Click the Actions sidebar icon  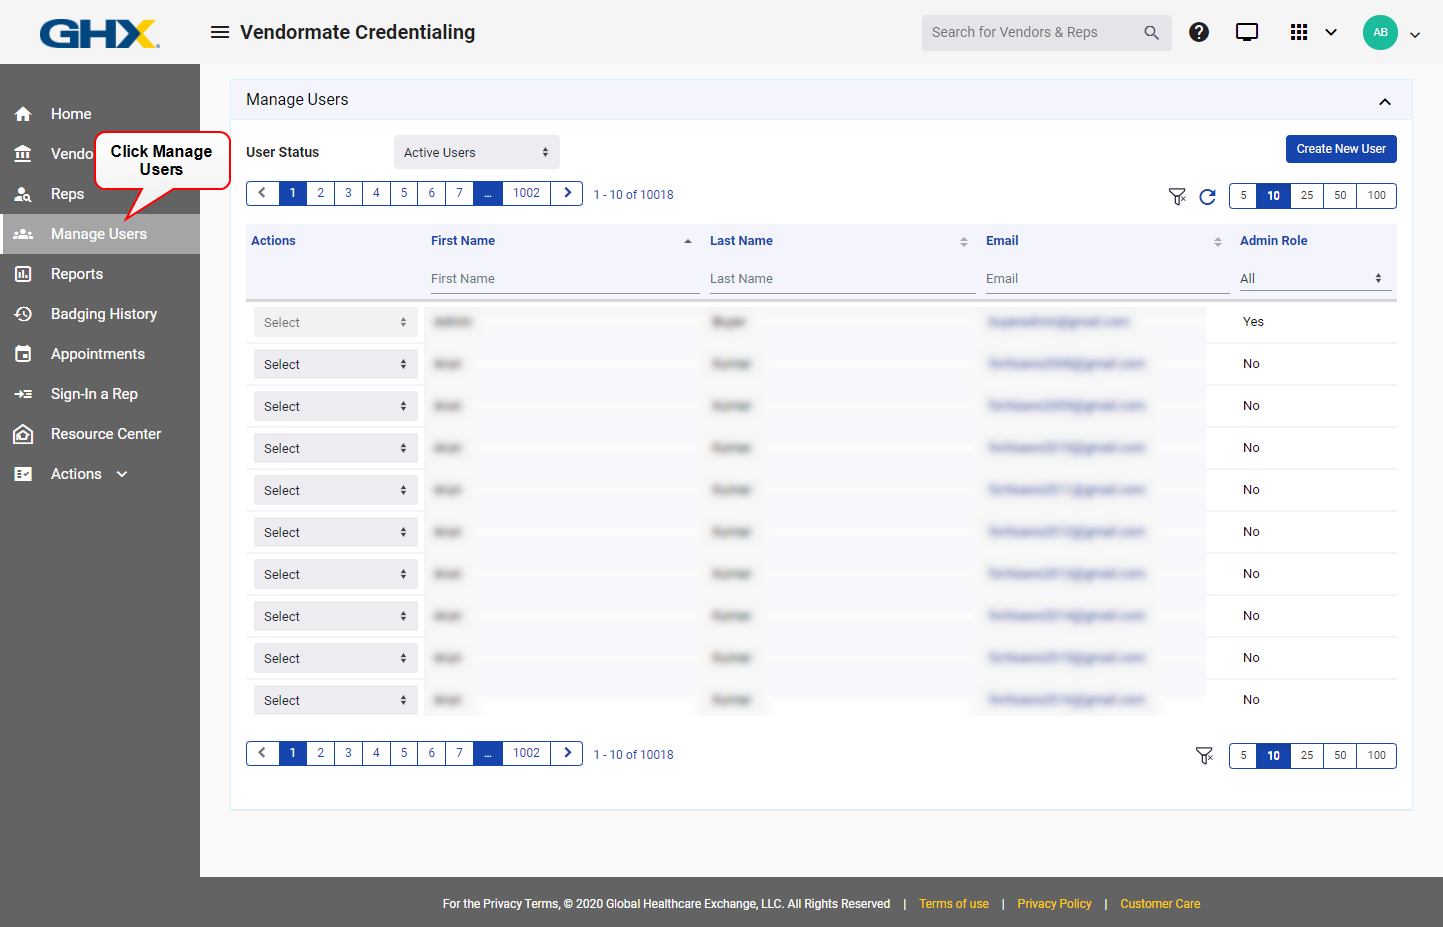click(23, 474)
